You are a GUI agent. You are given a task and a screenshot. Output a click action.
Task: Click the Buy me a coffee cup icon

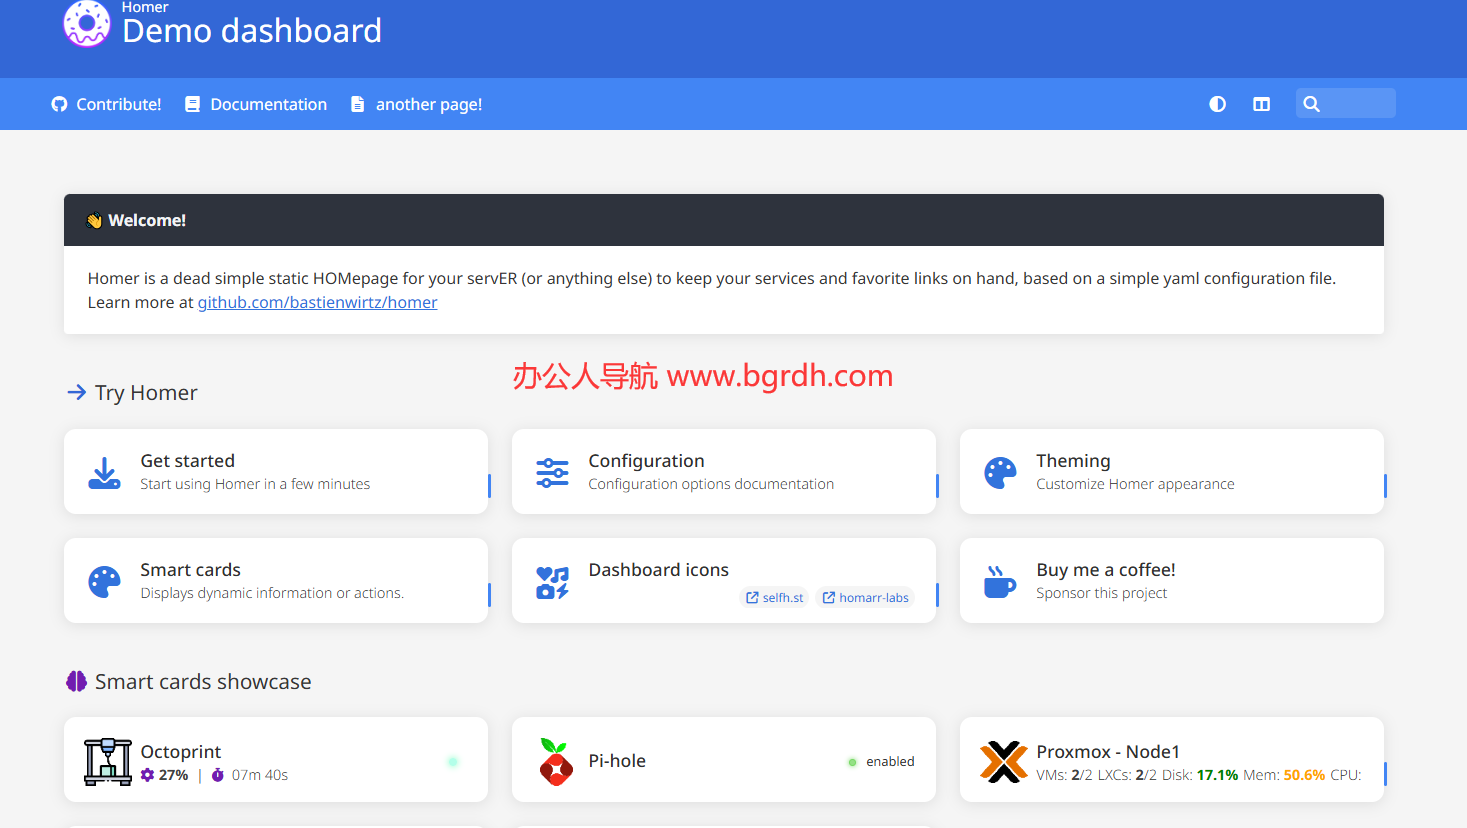point(1000,581)
